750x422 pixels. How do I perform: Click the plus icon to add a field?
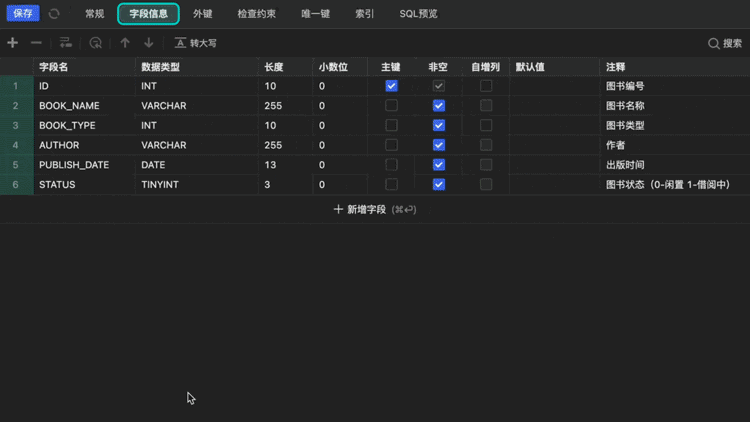point(12,43)
